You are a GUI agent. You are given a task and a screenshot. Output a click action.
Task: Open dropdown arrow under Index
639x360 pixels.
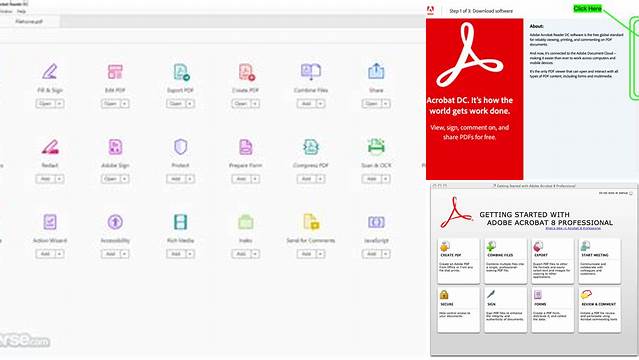click(x=255, y=254)
